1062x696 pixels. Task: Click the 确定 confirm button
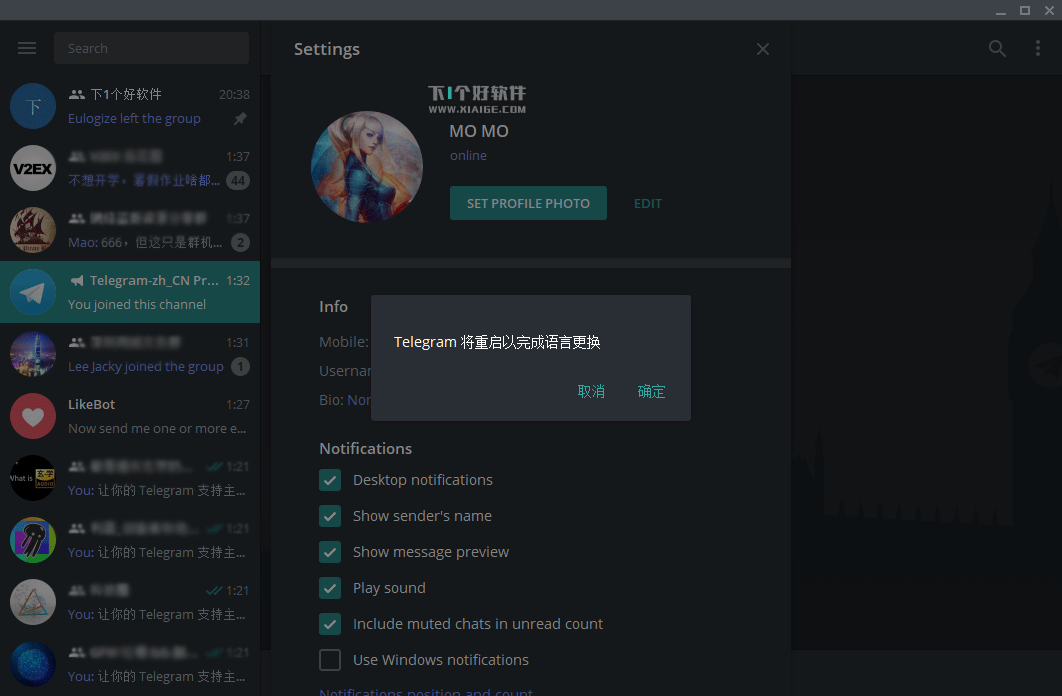652,391
